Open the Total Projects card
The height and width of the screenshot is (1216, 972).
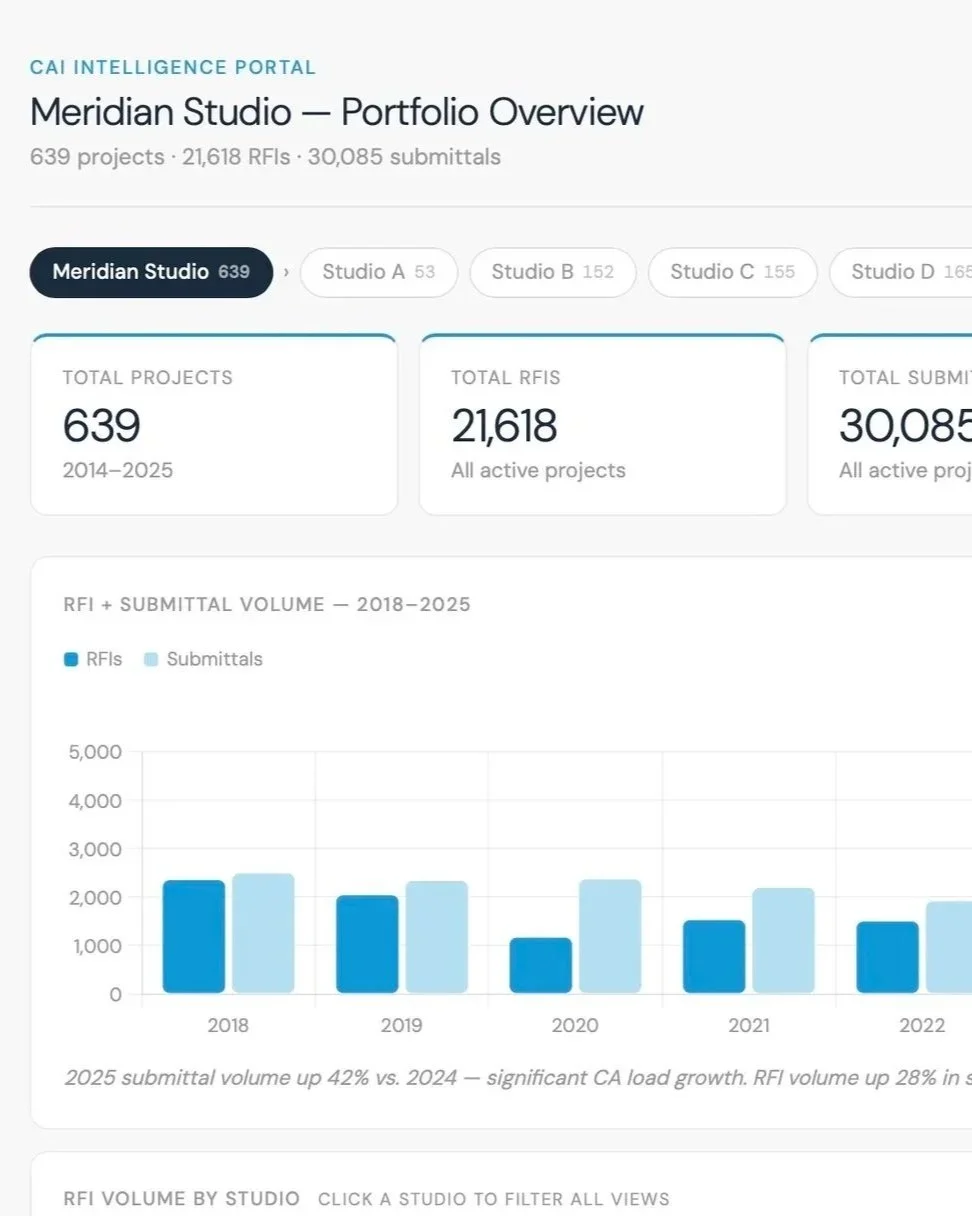pyautogui.click(x=214, y=424)
